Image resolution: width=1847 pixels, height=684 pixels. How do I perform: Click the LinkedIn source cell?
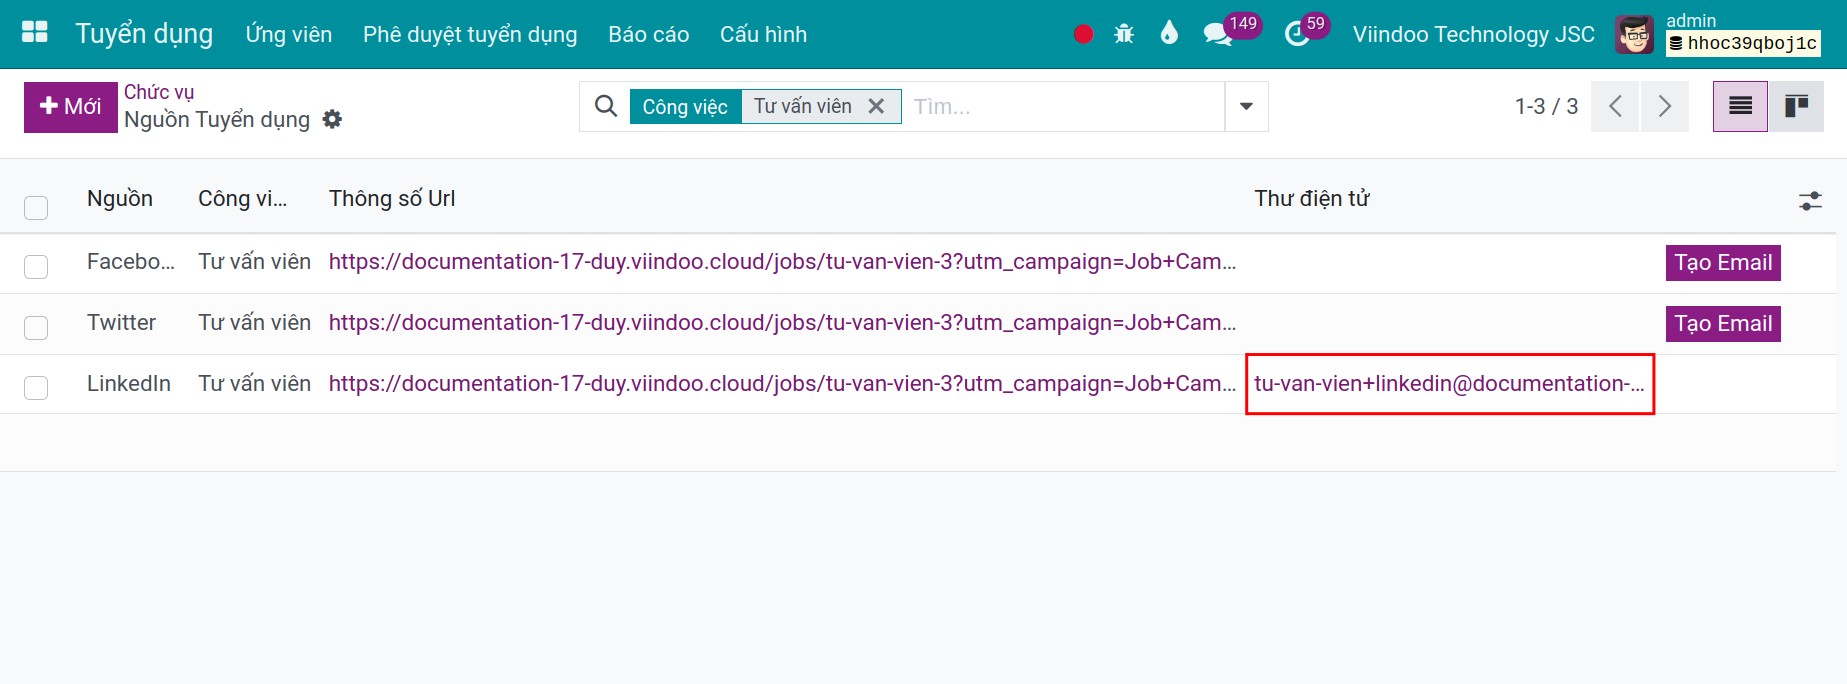tap(129, 384)
